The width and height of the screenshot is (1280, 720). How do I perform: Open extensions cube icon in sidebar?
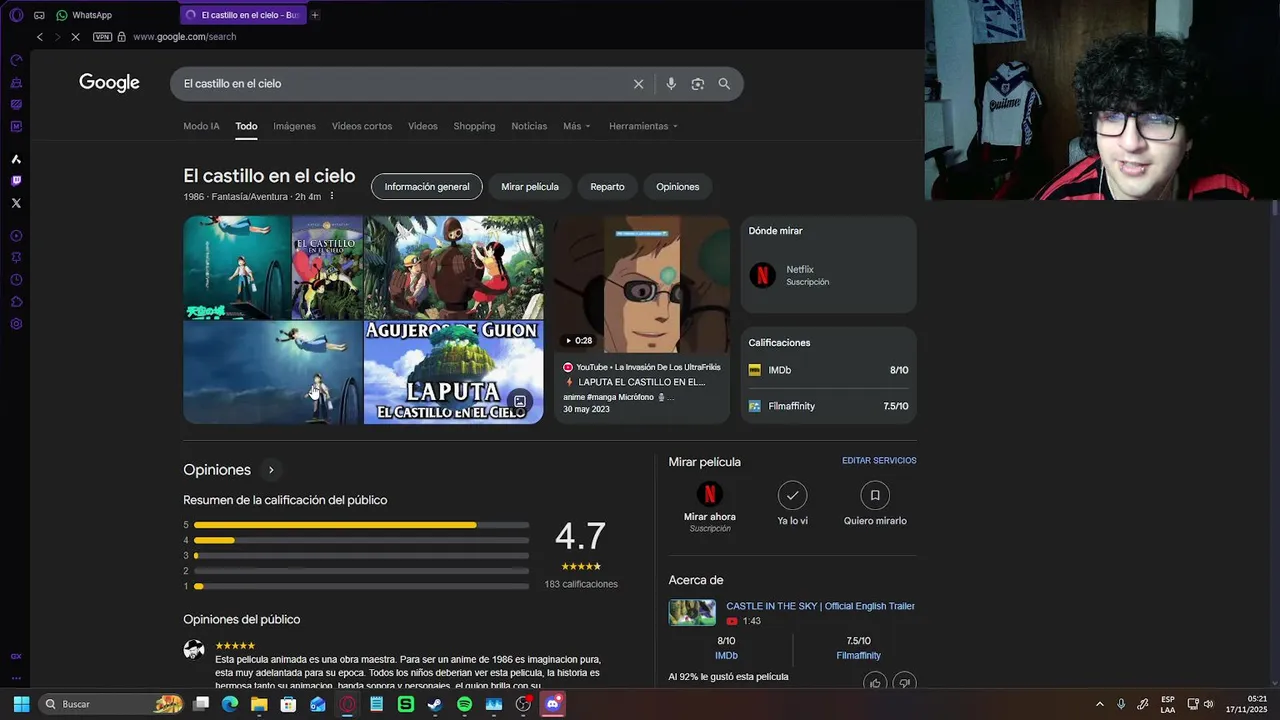point(16,302)
